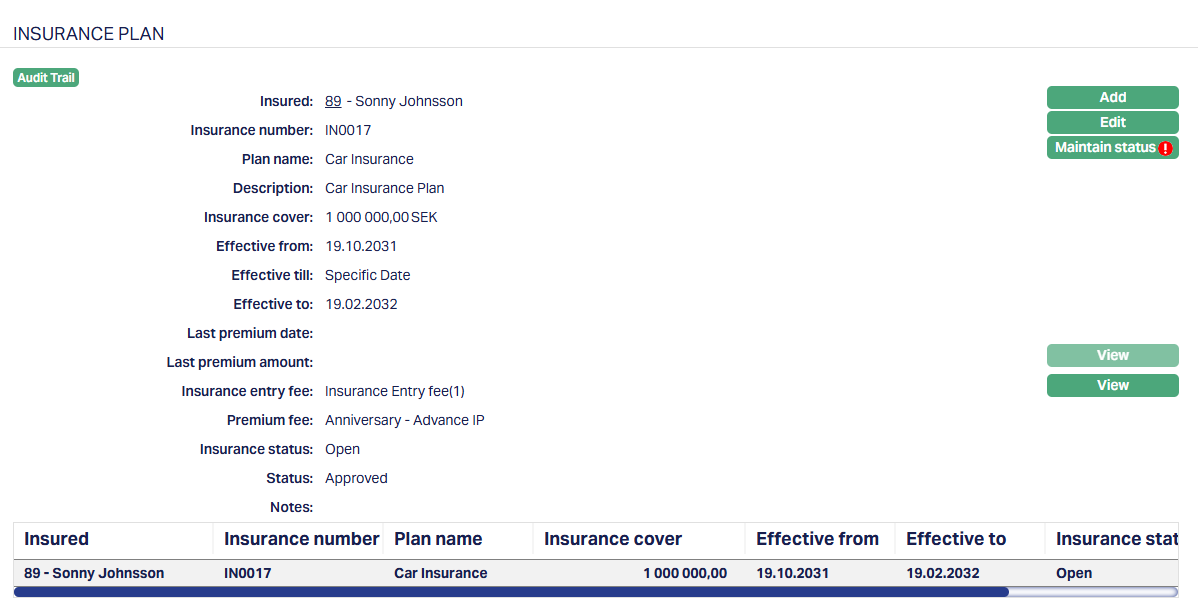Sort table by Effective from header
The width and height of the screenshot is (1198, 604).
click(817, 539)
